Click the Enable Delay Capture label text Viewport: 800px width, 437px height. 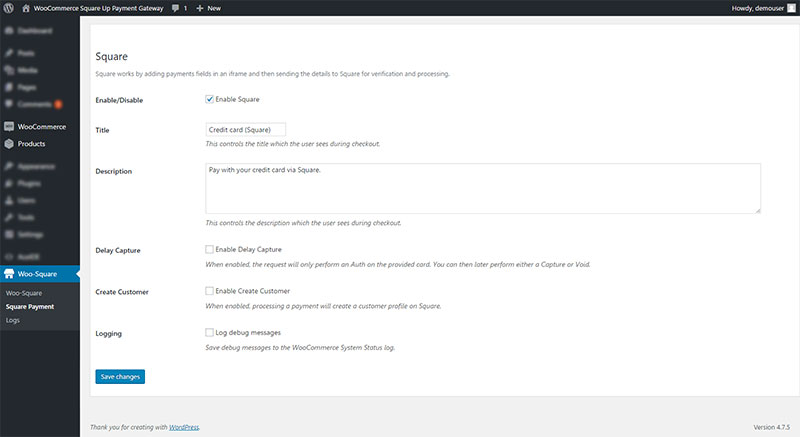point(248,249)
